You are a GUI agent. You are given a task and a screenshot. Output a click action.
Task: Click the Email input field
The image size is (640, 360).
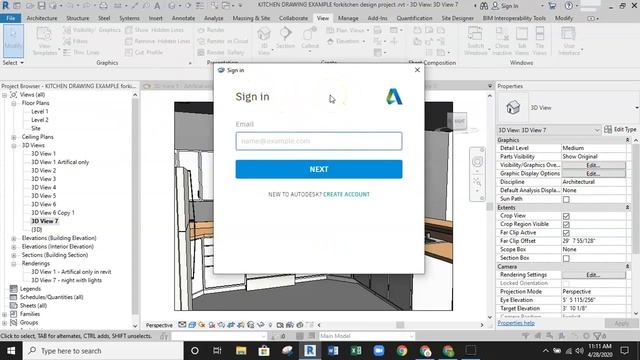click(x=319, y=141)
